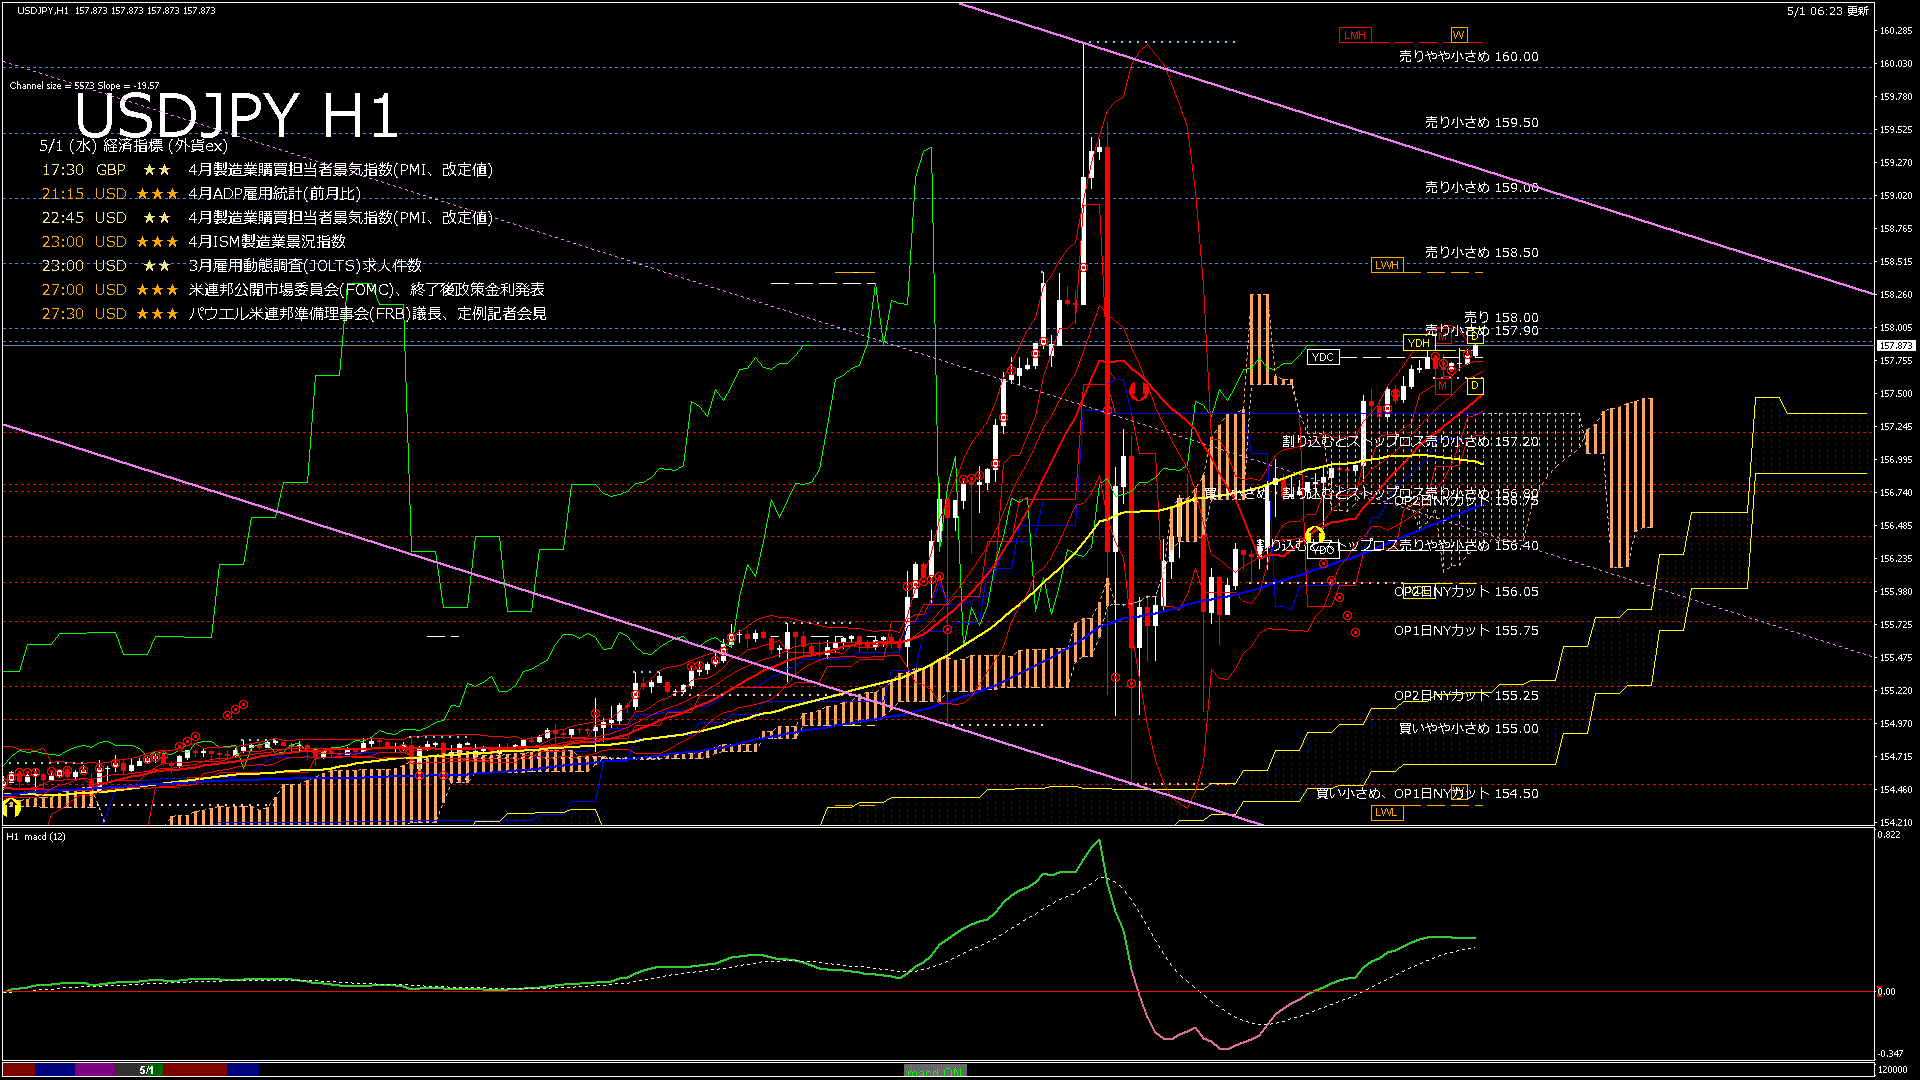Open the 27:00 USD FOMC event row
This screenshot has height=1080, width=1920.
pyautogui.click(x=366, y=290)
